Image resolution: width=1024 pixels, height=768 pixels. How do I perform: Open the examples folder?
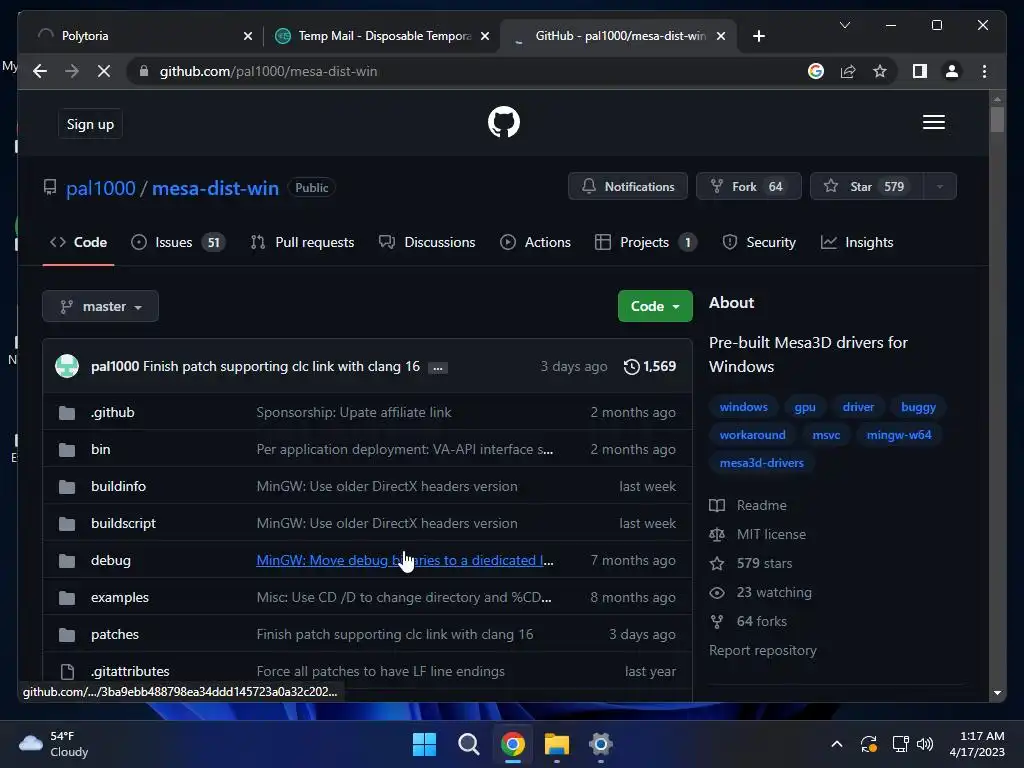[120, 598]
